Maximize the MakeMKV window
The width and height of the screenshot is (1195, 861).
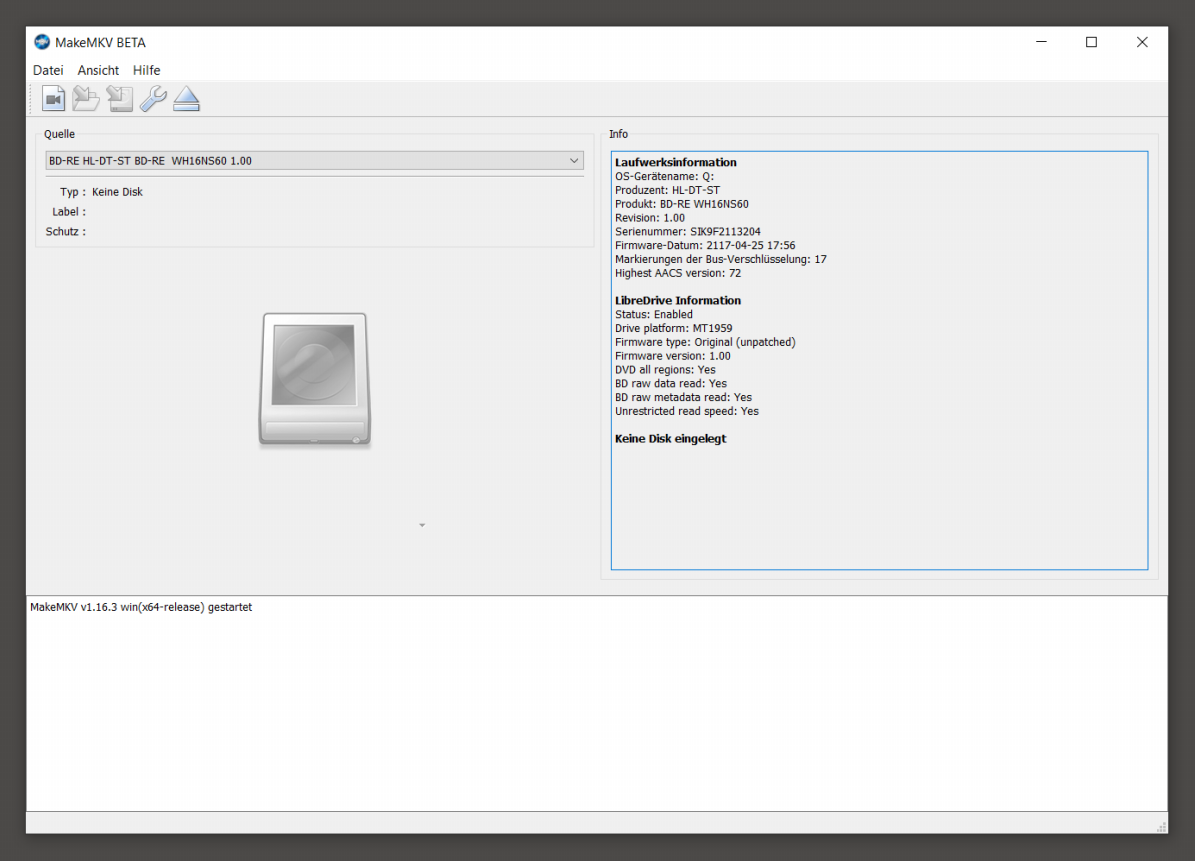click(1091, 42)
